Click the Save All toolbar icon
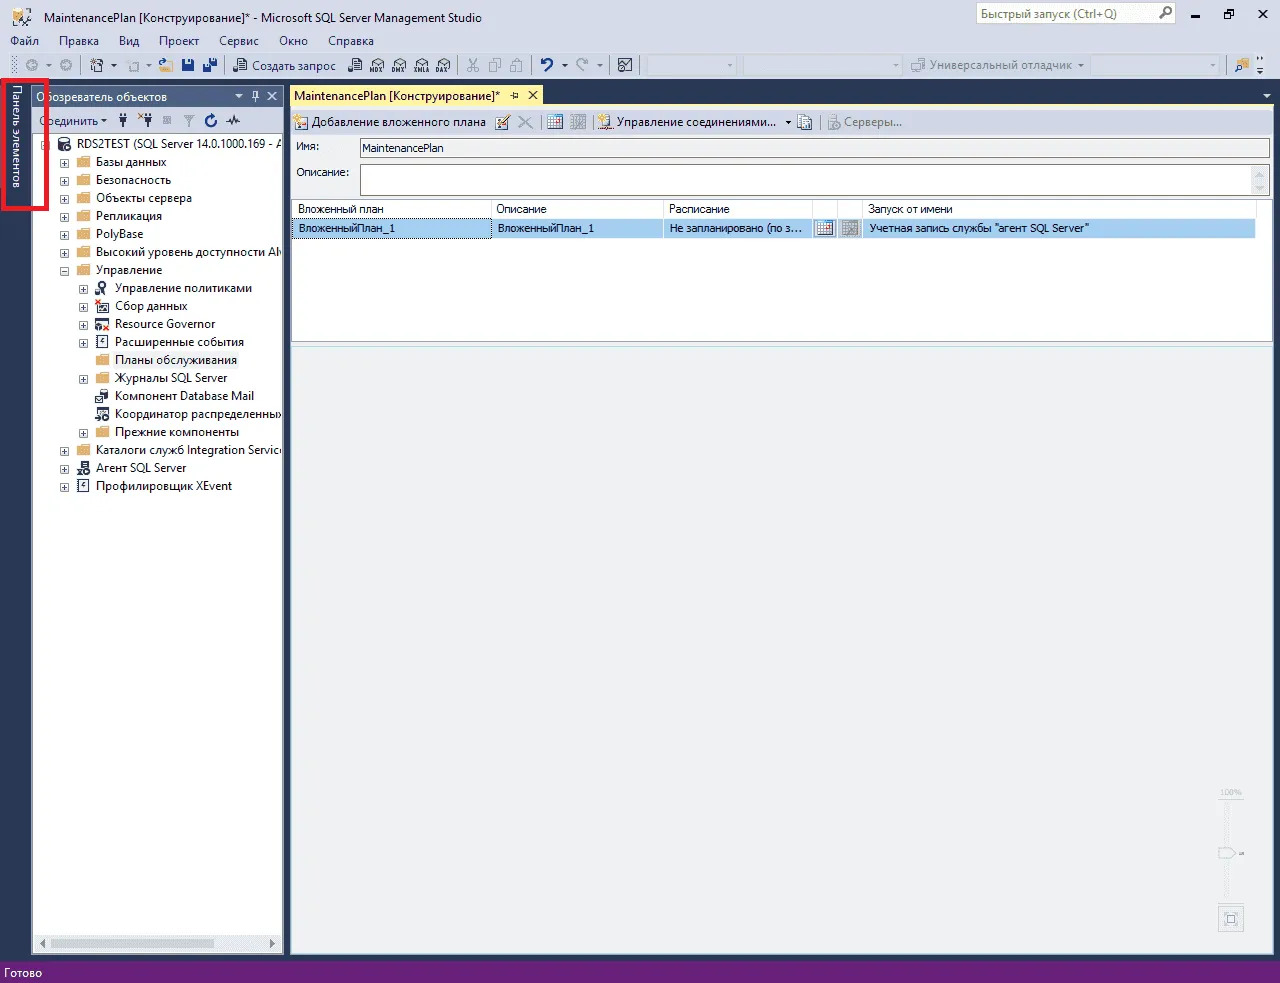Image resolution: width=1280 pixels, height=983 pixels. tap(210, 65)
